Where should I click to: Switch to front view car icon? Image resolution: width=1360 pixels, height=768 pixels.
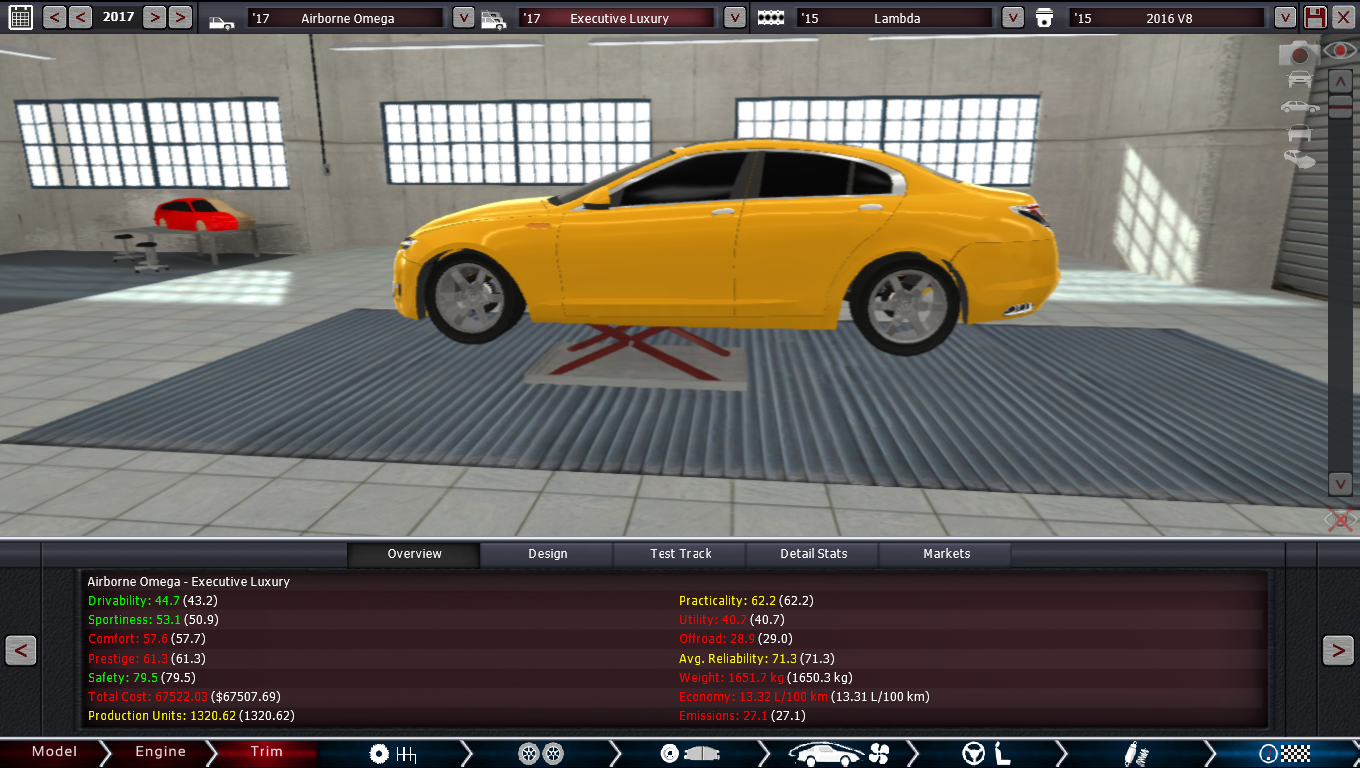(x=1299, y=79)
